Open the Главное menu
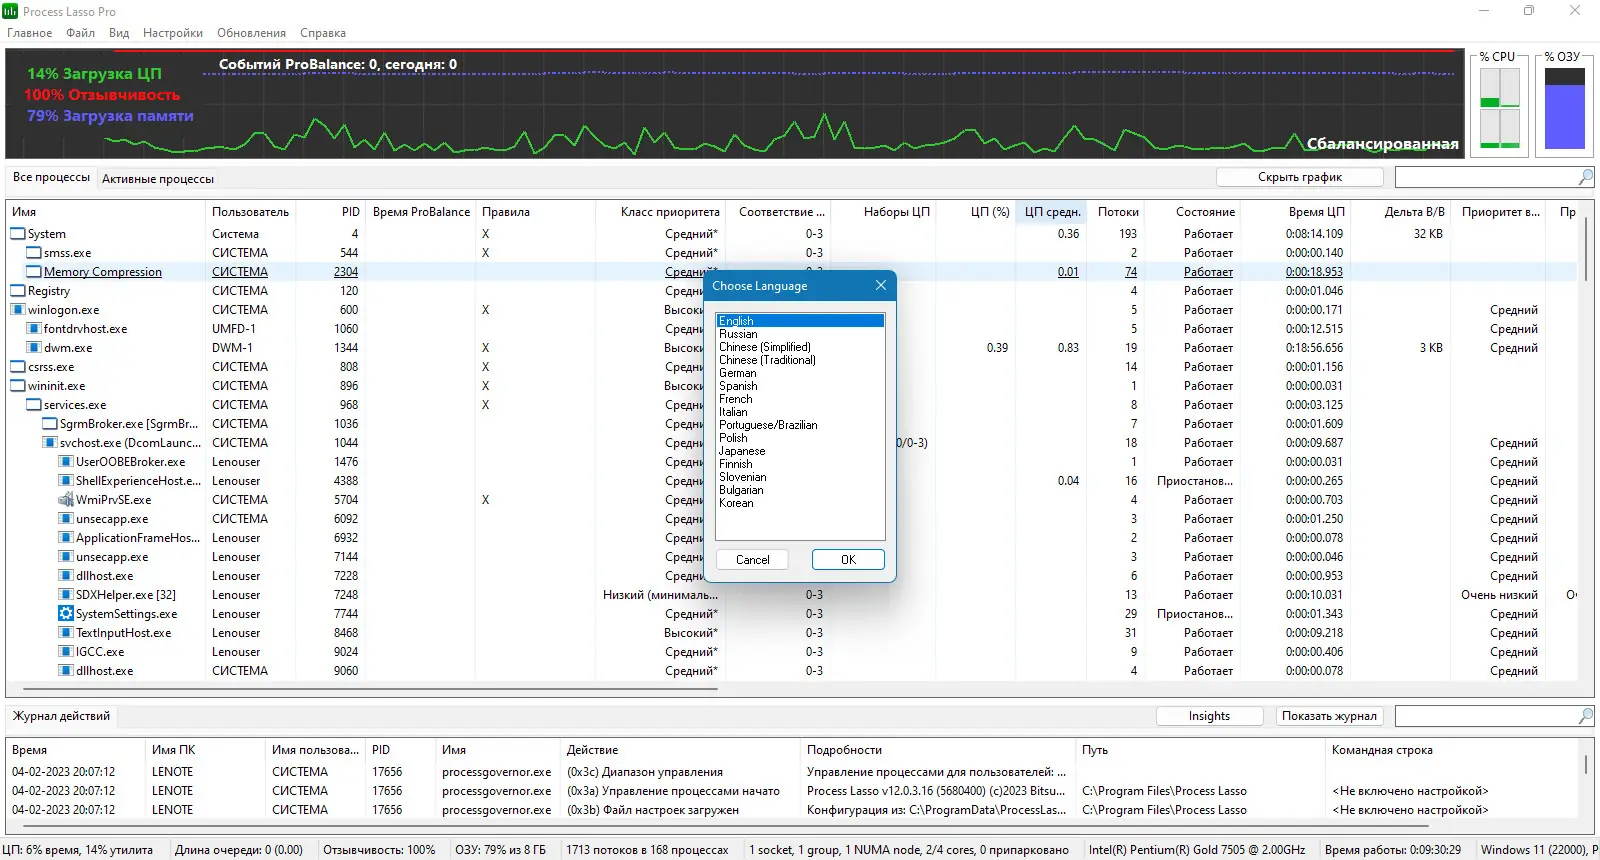 pyautogui.click(x=29, y=33)
